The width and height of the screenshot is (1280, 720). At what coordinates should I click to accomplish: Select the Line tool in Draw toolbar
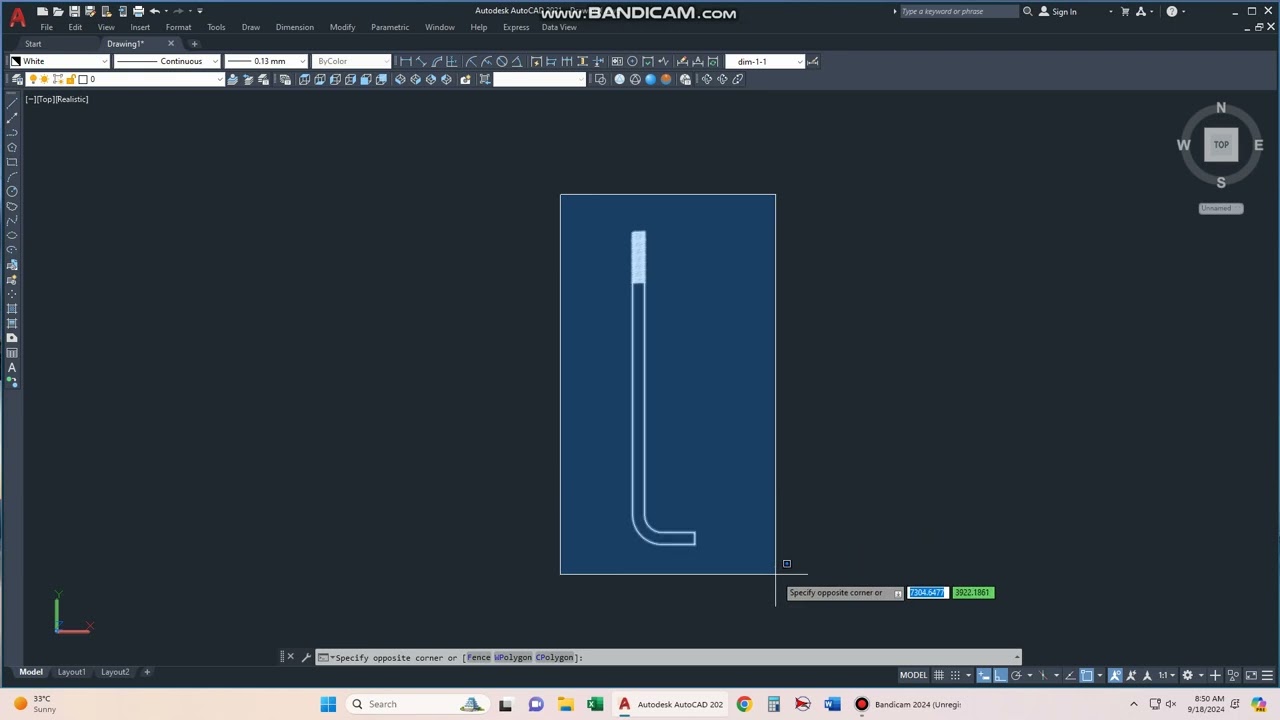pos(12,103)
